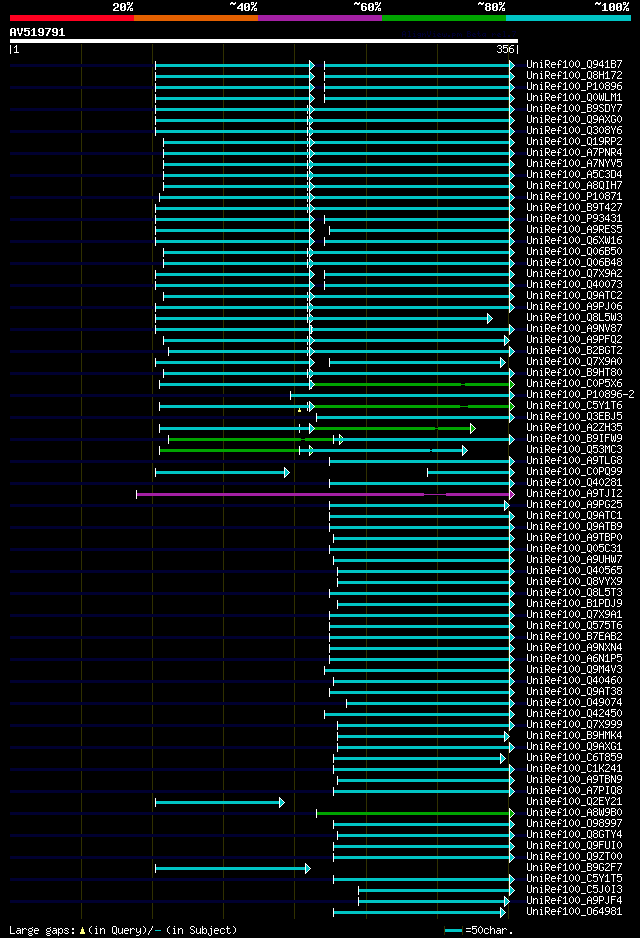Screen dimensions: 640x938
Task: Click the white query sequence bar
Action: tap(264, 41)
